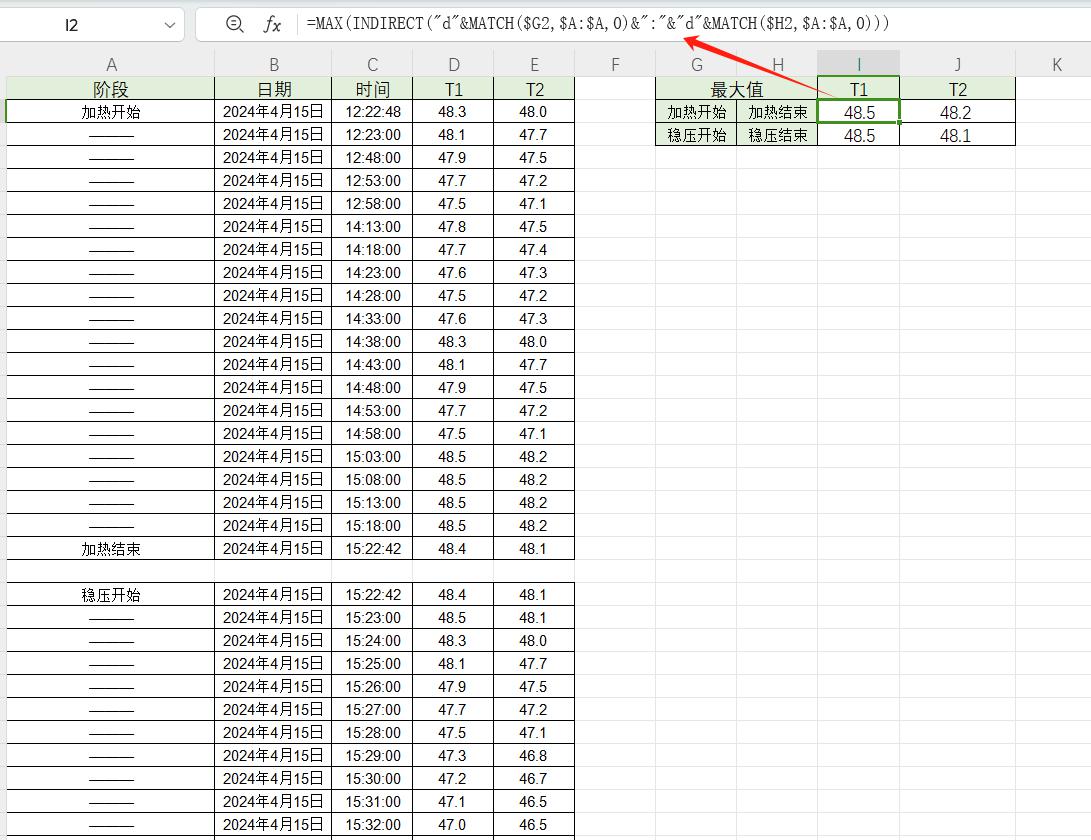Select cell G2 containing 加热开始

tap(696, 112)
